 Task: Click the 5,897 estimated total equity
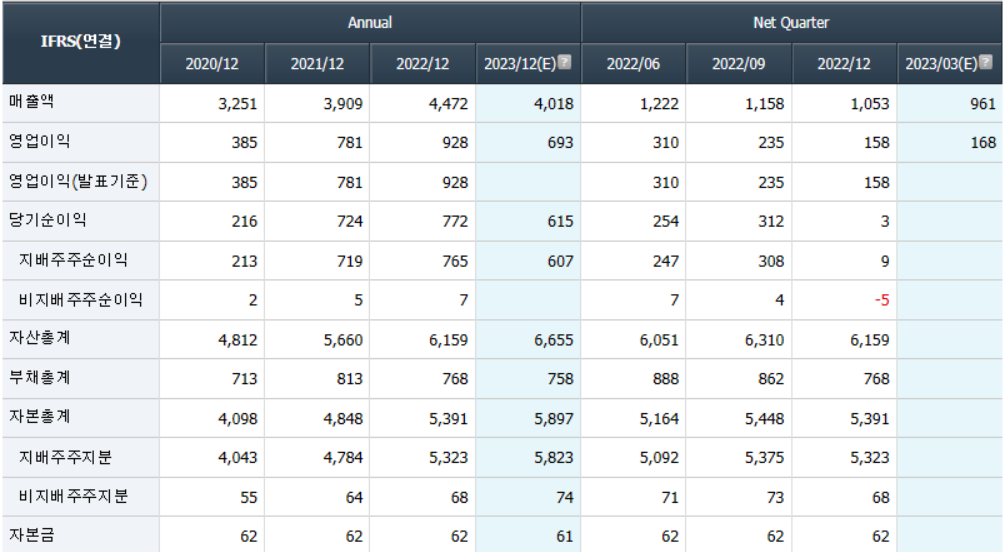(554, 418)
